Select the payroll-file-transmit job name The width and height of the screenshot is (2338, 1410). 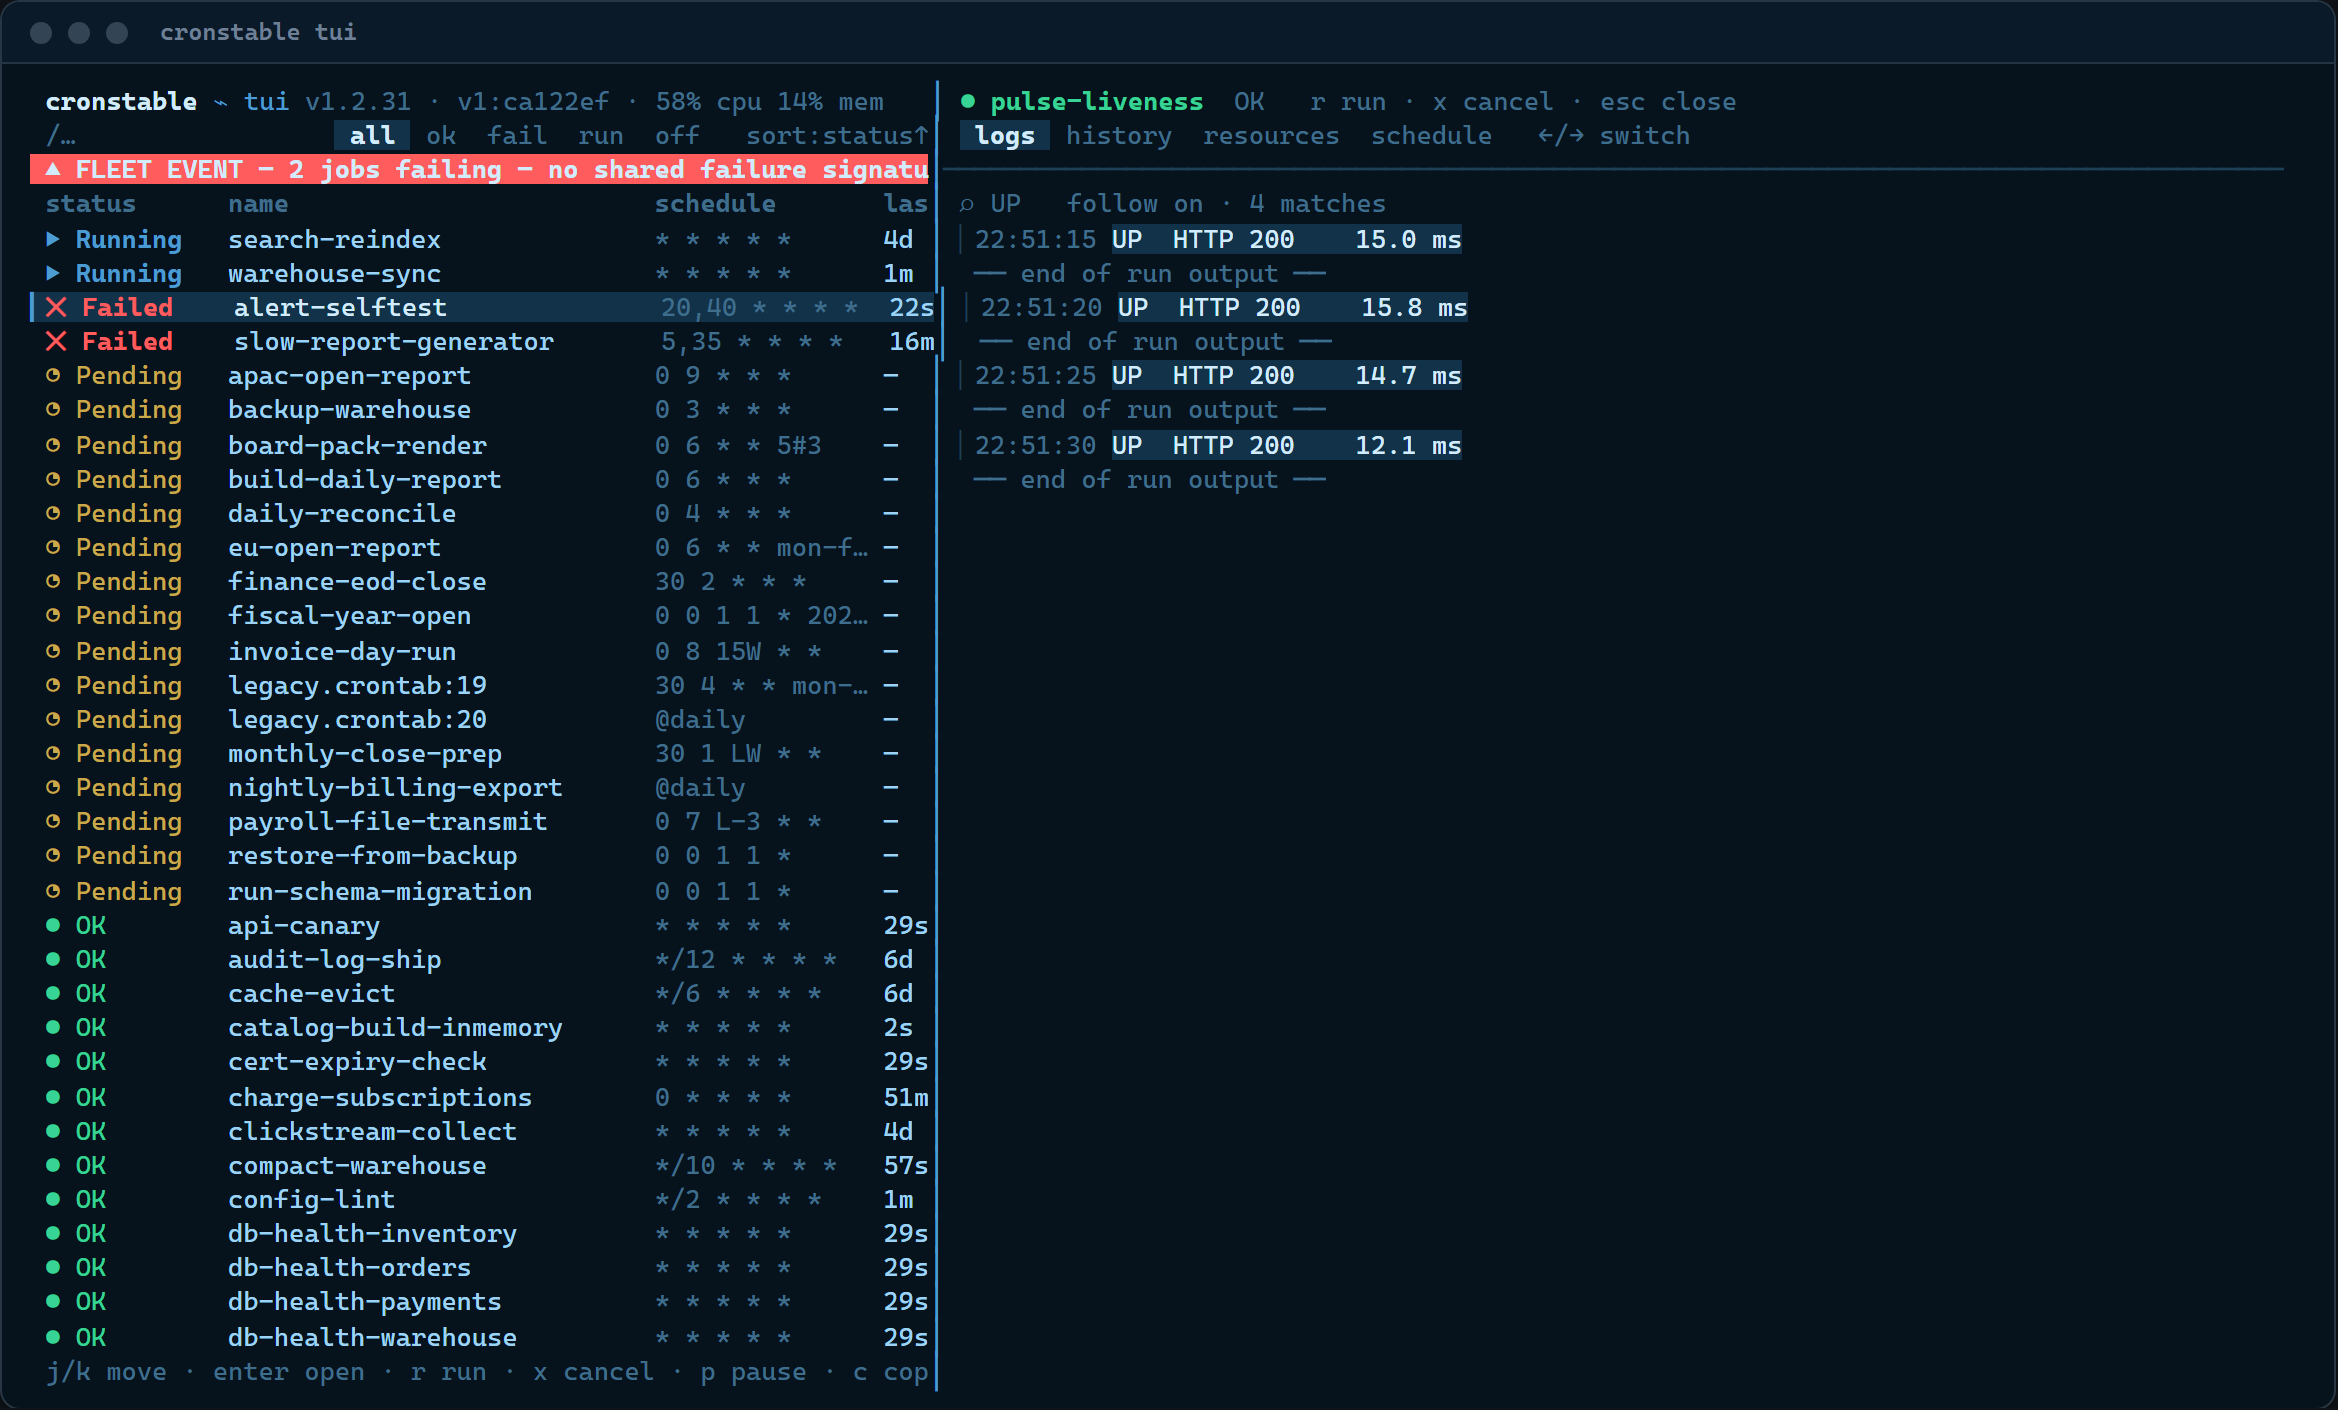point(387,821)
